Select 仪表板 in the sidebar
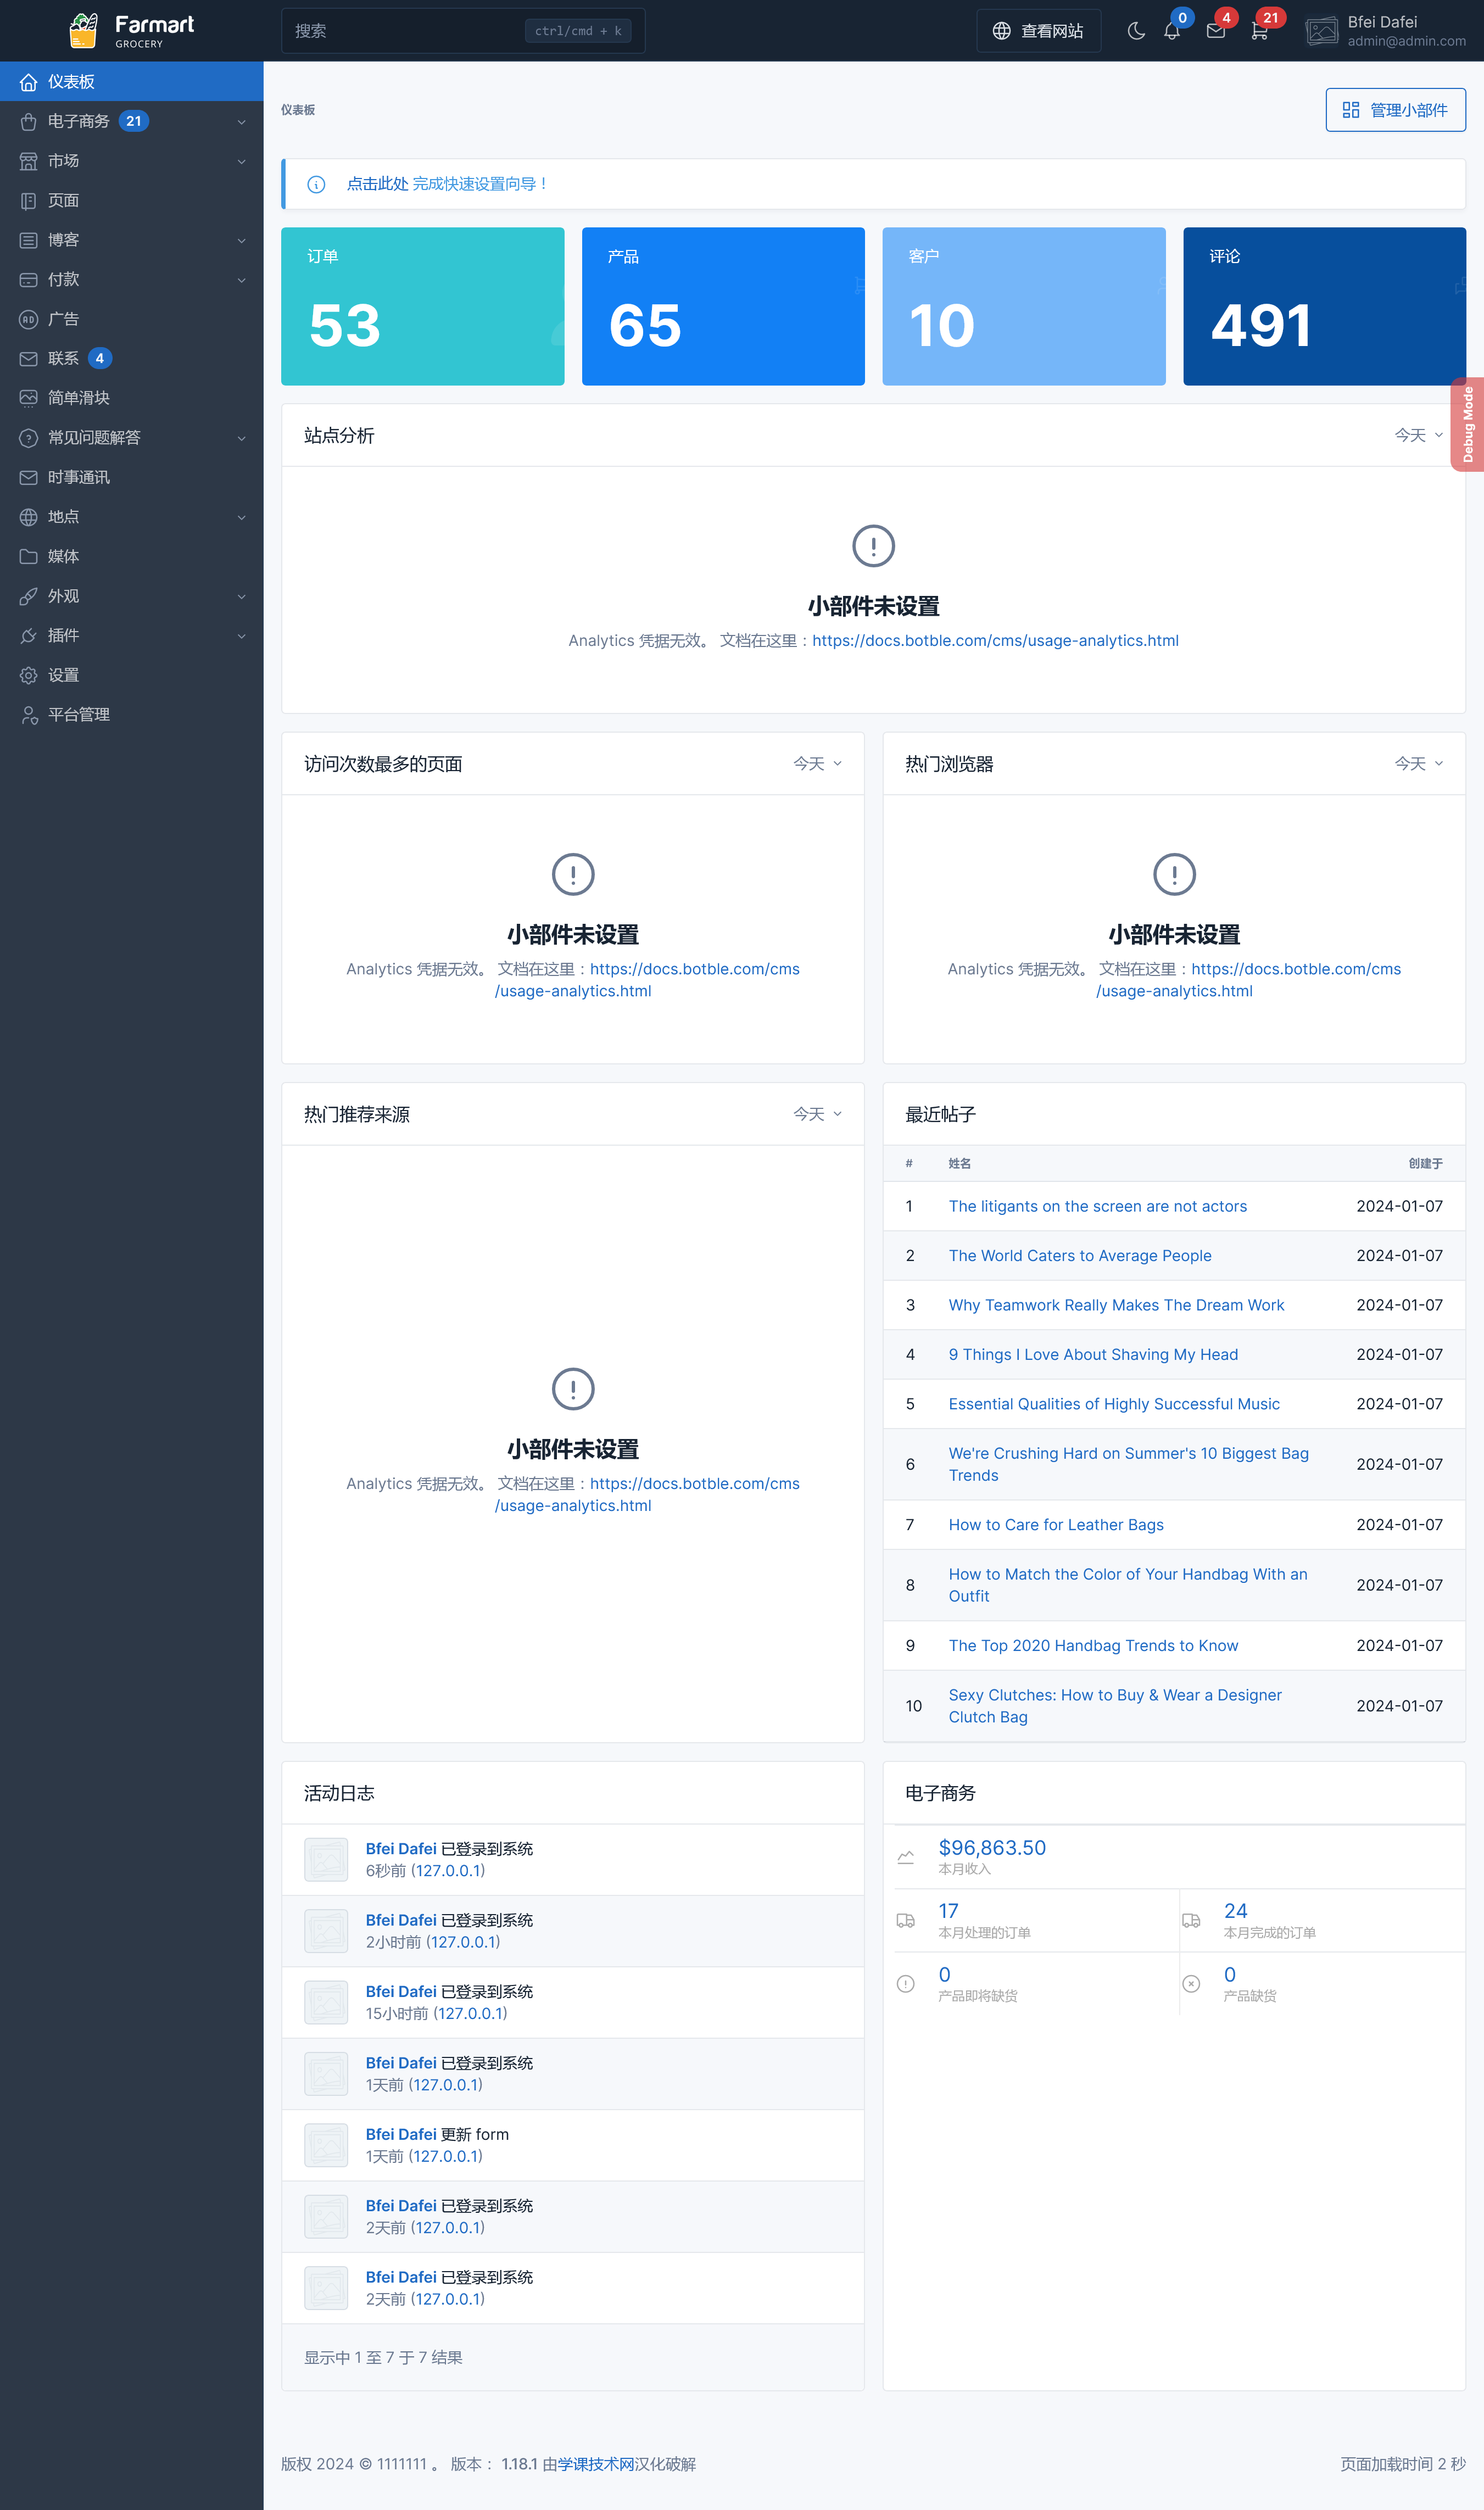 [71, 82]
